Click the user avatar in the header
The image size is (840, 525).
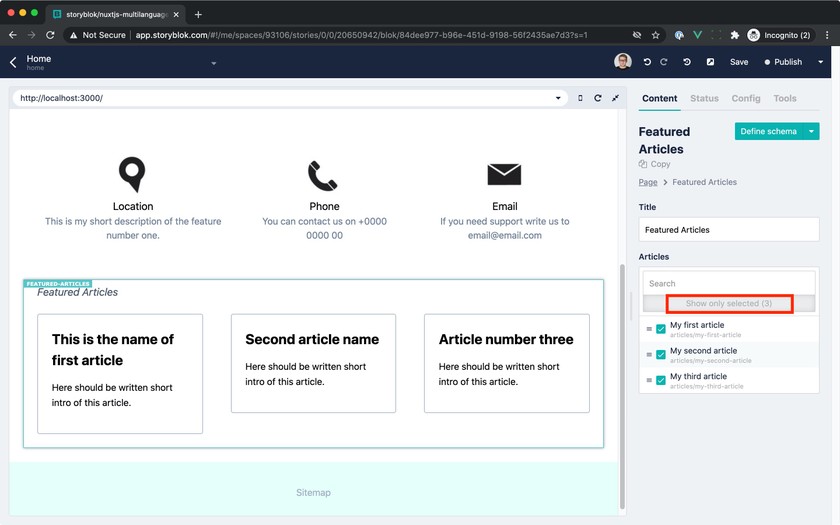pos(622,62)
